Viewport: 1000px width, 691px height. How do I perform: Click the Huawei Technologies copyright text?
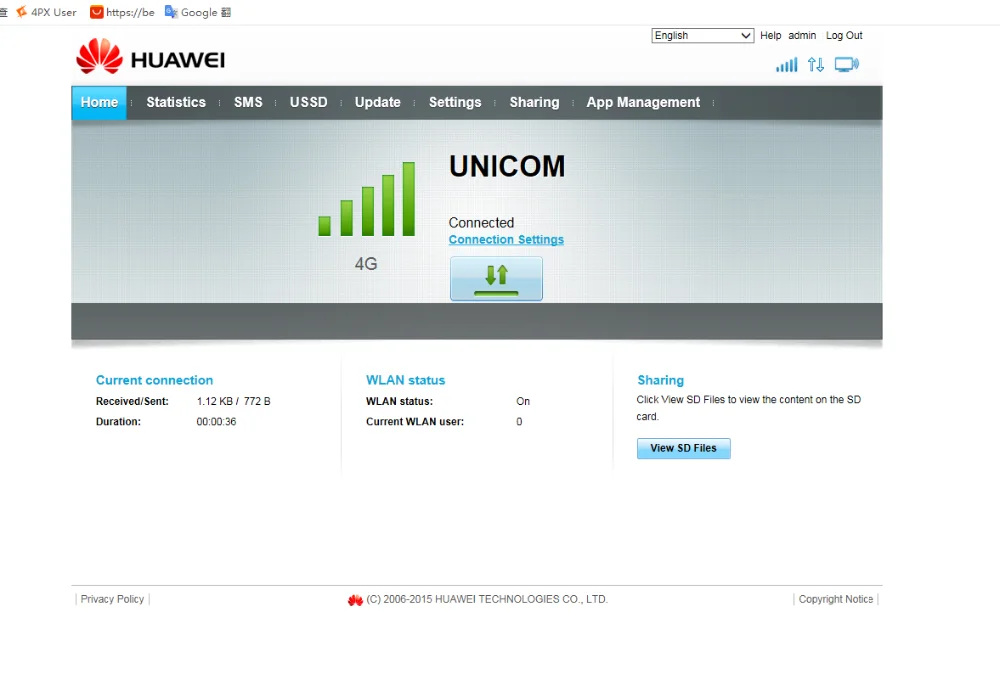[x=487, y=599]
